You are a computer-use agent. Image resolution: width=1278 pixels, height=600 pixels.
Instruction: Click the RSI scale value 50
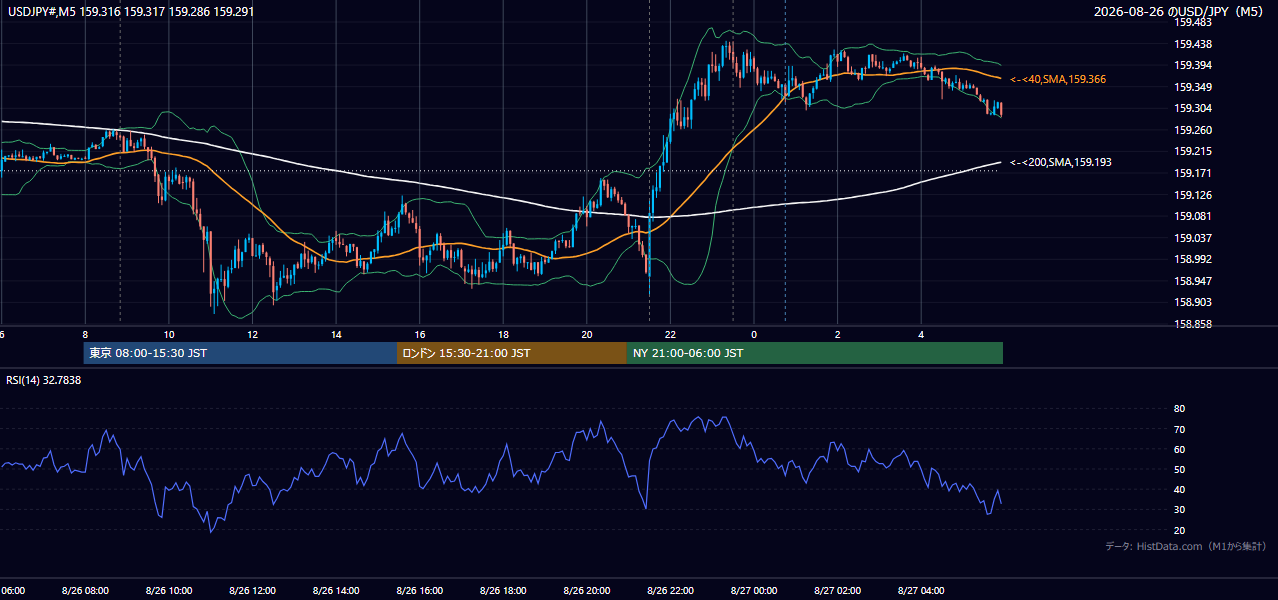1180,470
